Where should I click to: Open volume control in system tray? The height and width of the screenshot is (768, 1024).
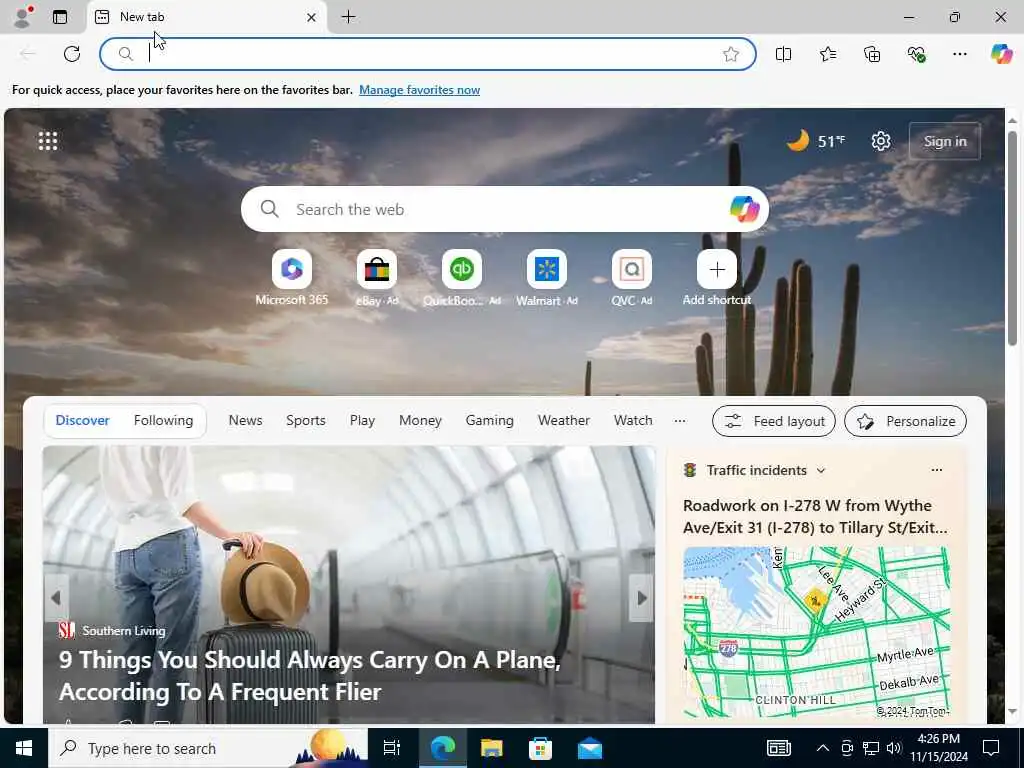click(x=894, y=748)
